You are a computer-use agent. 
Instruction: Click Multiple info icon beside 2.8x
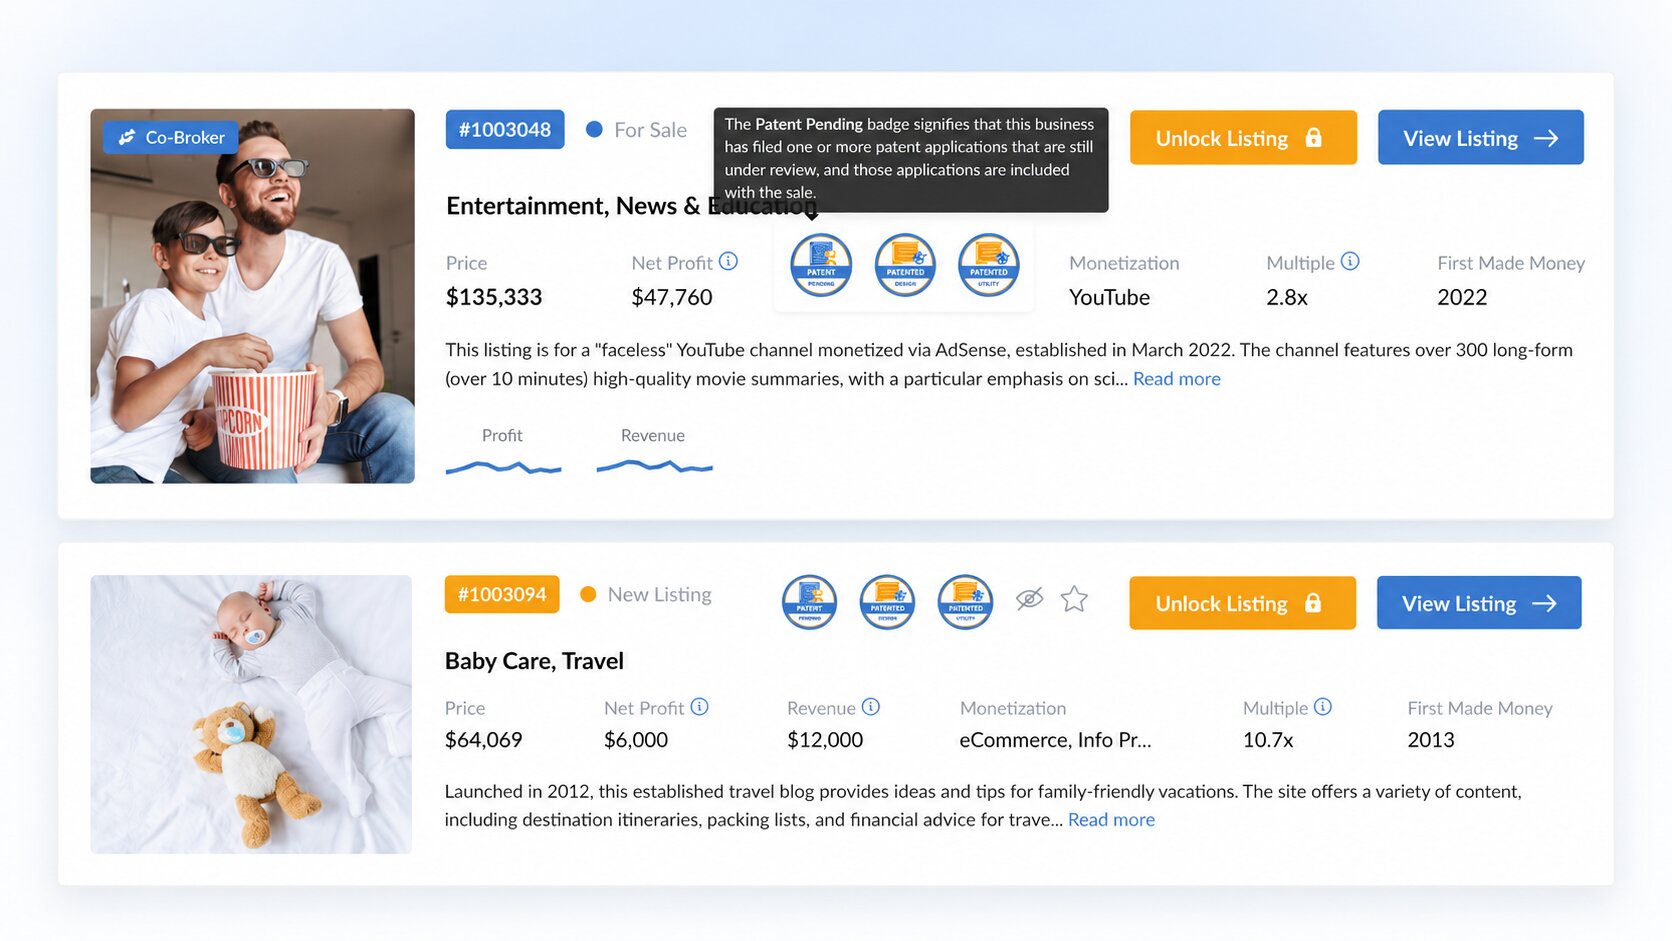tap(1350, 261)
